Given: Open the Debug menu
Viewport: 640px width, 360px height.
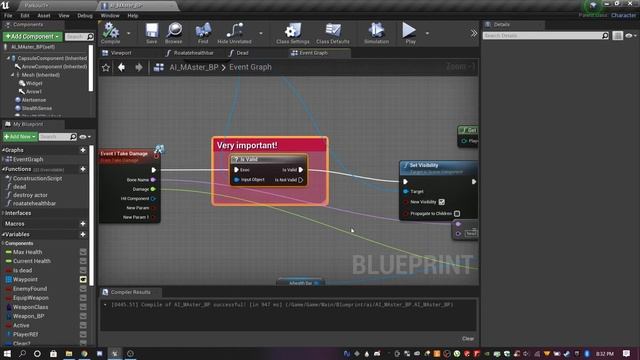Looking at the screenshot, I should point(85,16).
